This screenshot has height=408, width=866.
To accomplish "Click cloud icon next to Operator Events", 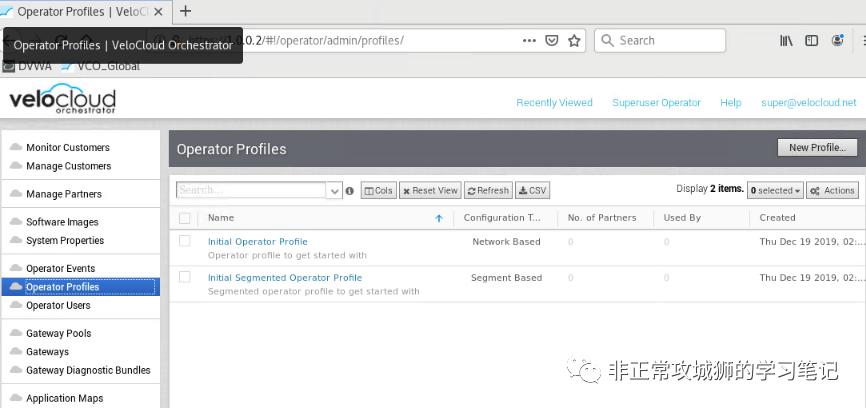I will click(x=17, y=268).
